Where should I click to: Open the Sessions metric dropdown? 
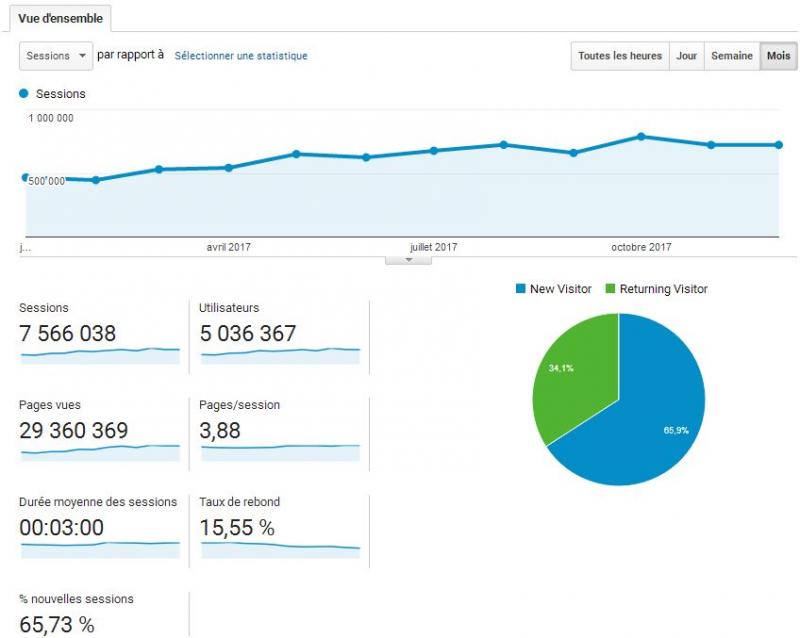coord(56,56)
